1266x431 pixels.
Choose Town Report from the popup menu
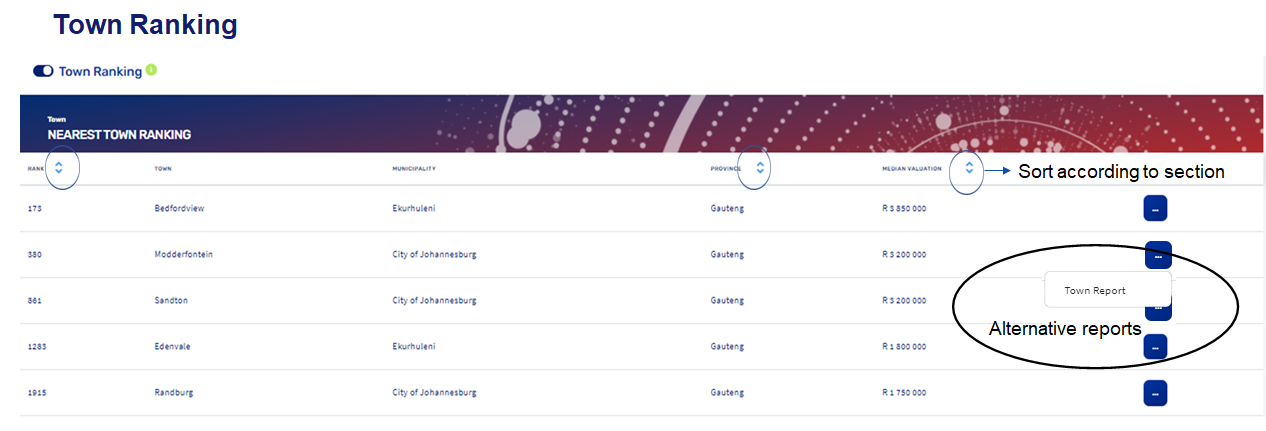pos(1095,291)
